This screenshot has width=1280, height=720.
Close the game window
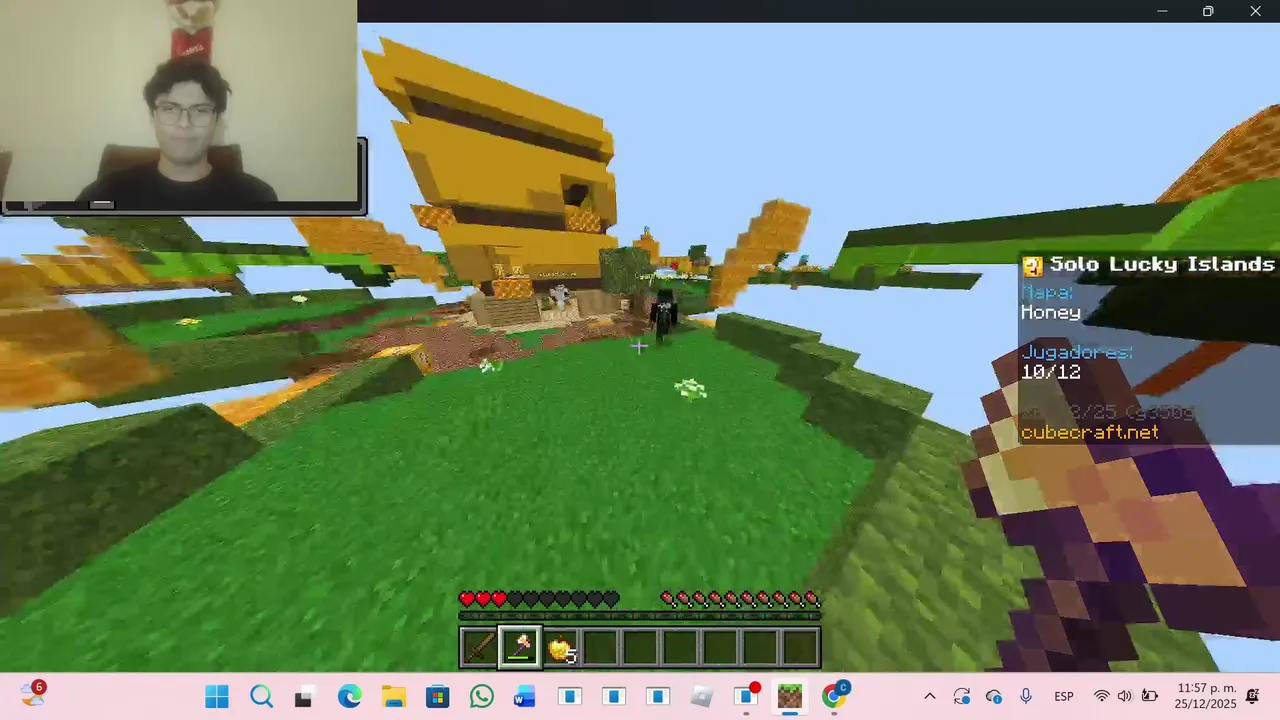coord(1255,11)
